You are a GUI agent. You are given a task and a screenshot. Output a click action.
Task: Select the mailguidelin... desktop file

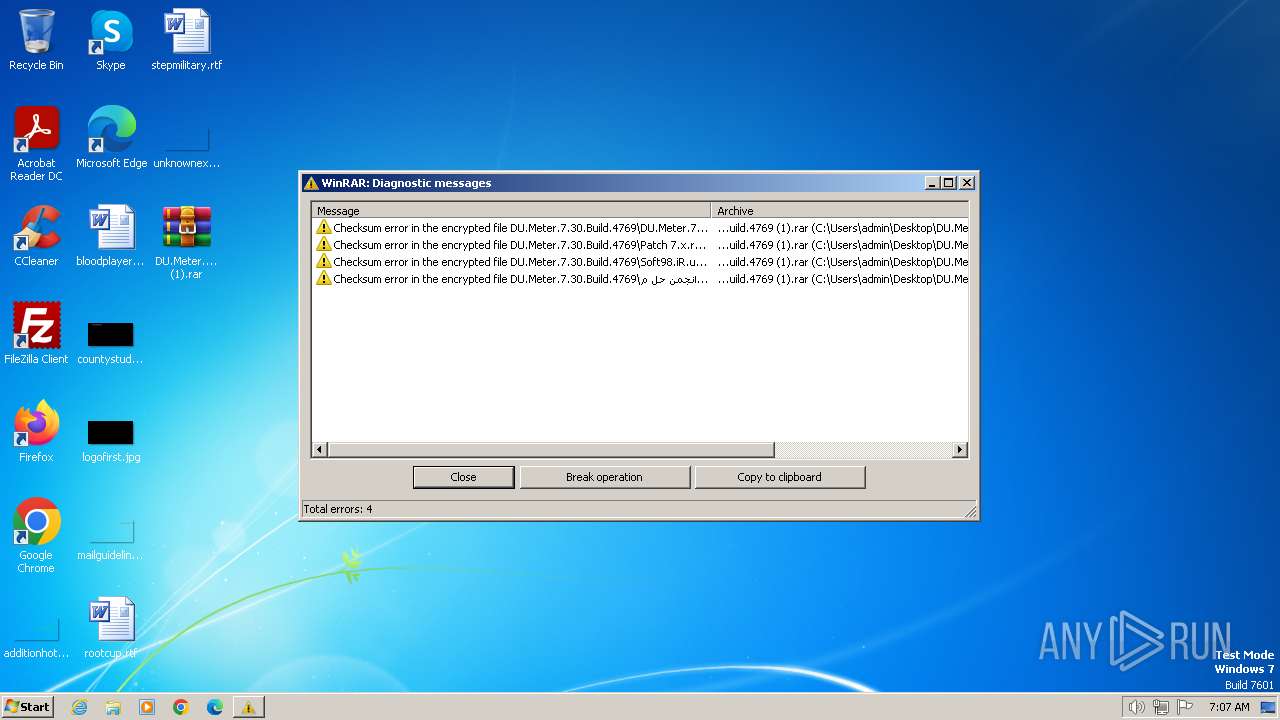coord(111,540)
